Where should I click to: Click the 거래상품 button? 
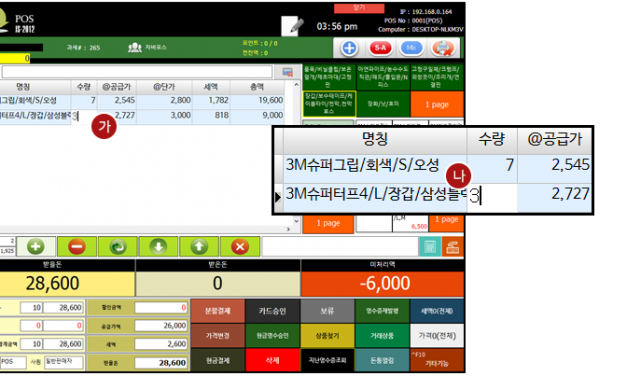pyautogui.click(x=382, y=336)
